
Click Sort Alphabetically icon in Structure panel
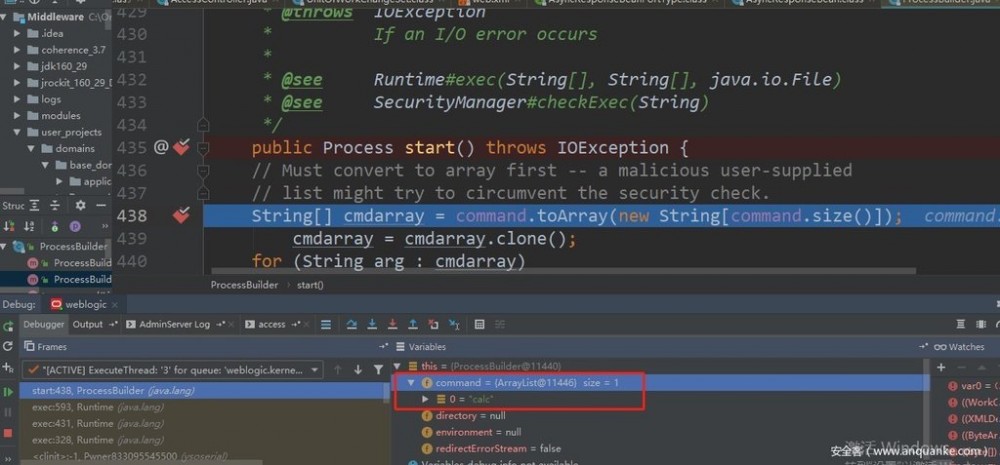click(x=29, y=226)
